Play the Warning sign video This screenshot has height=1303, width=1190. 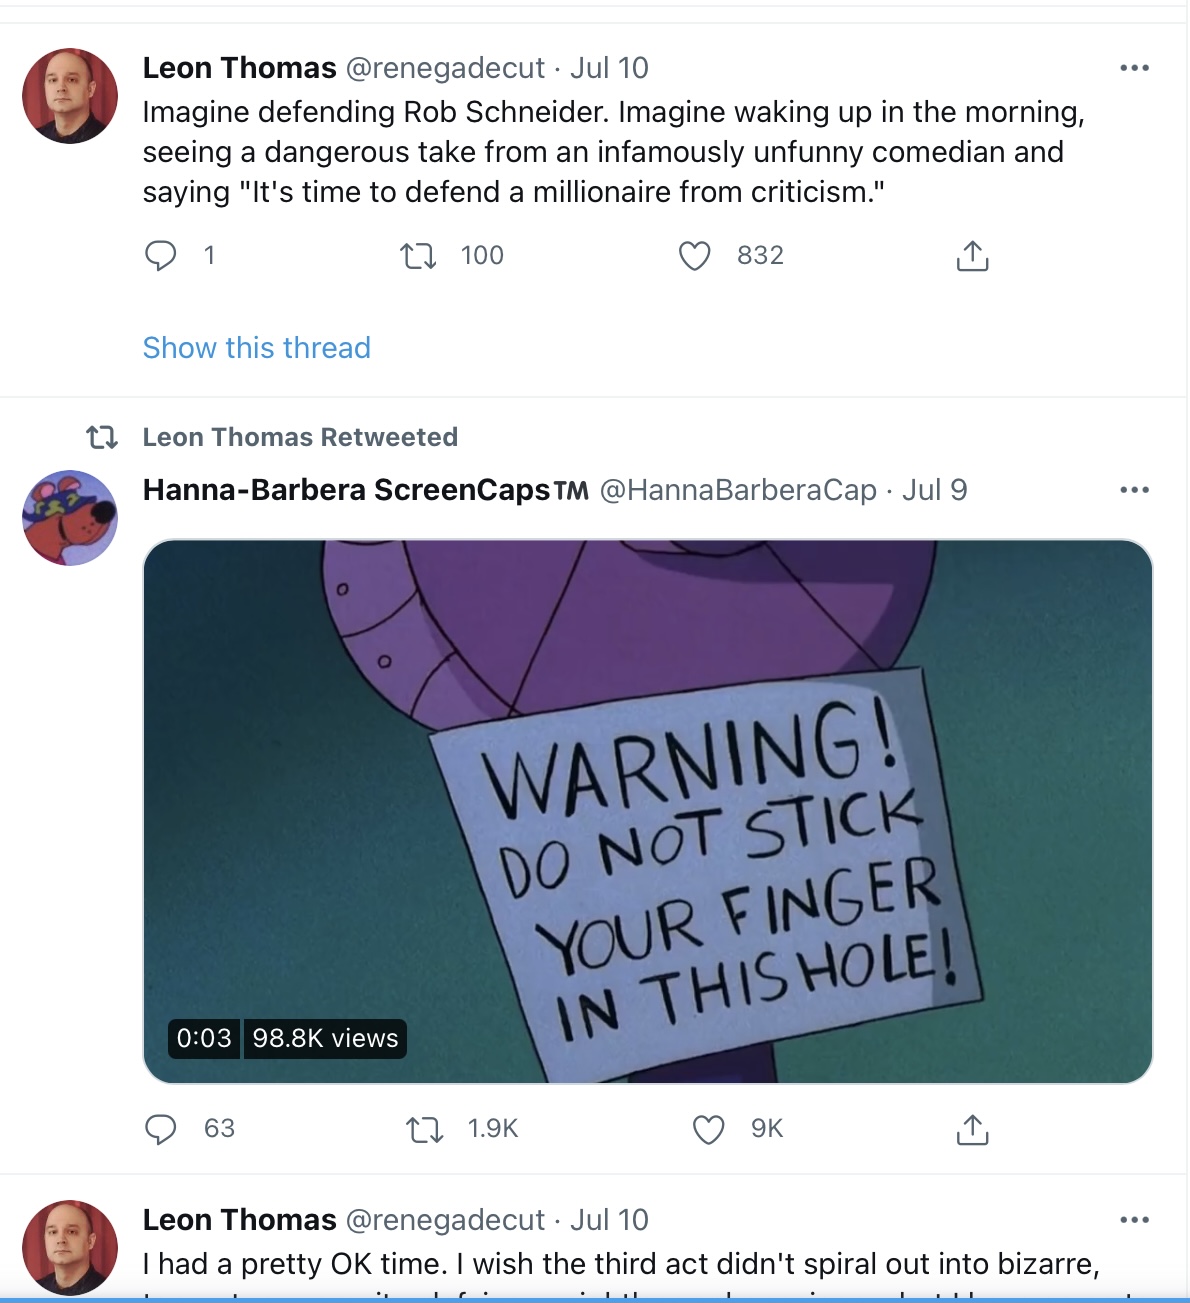coord(648,811)
